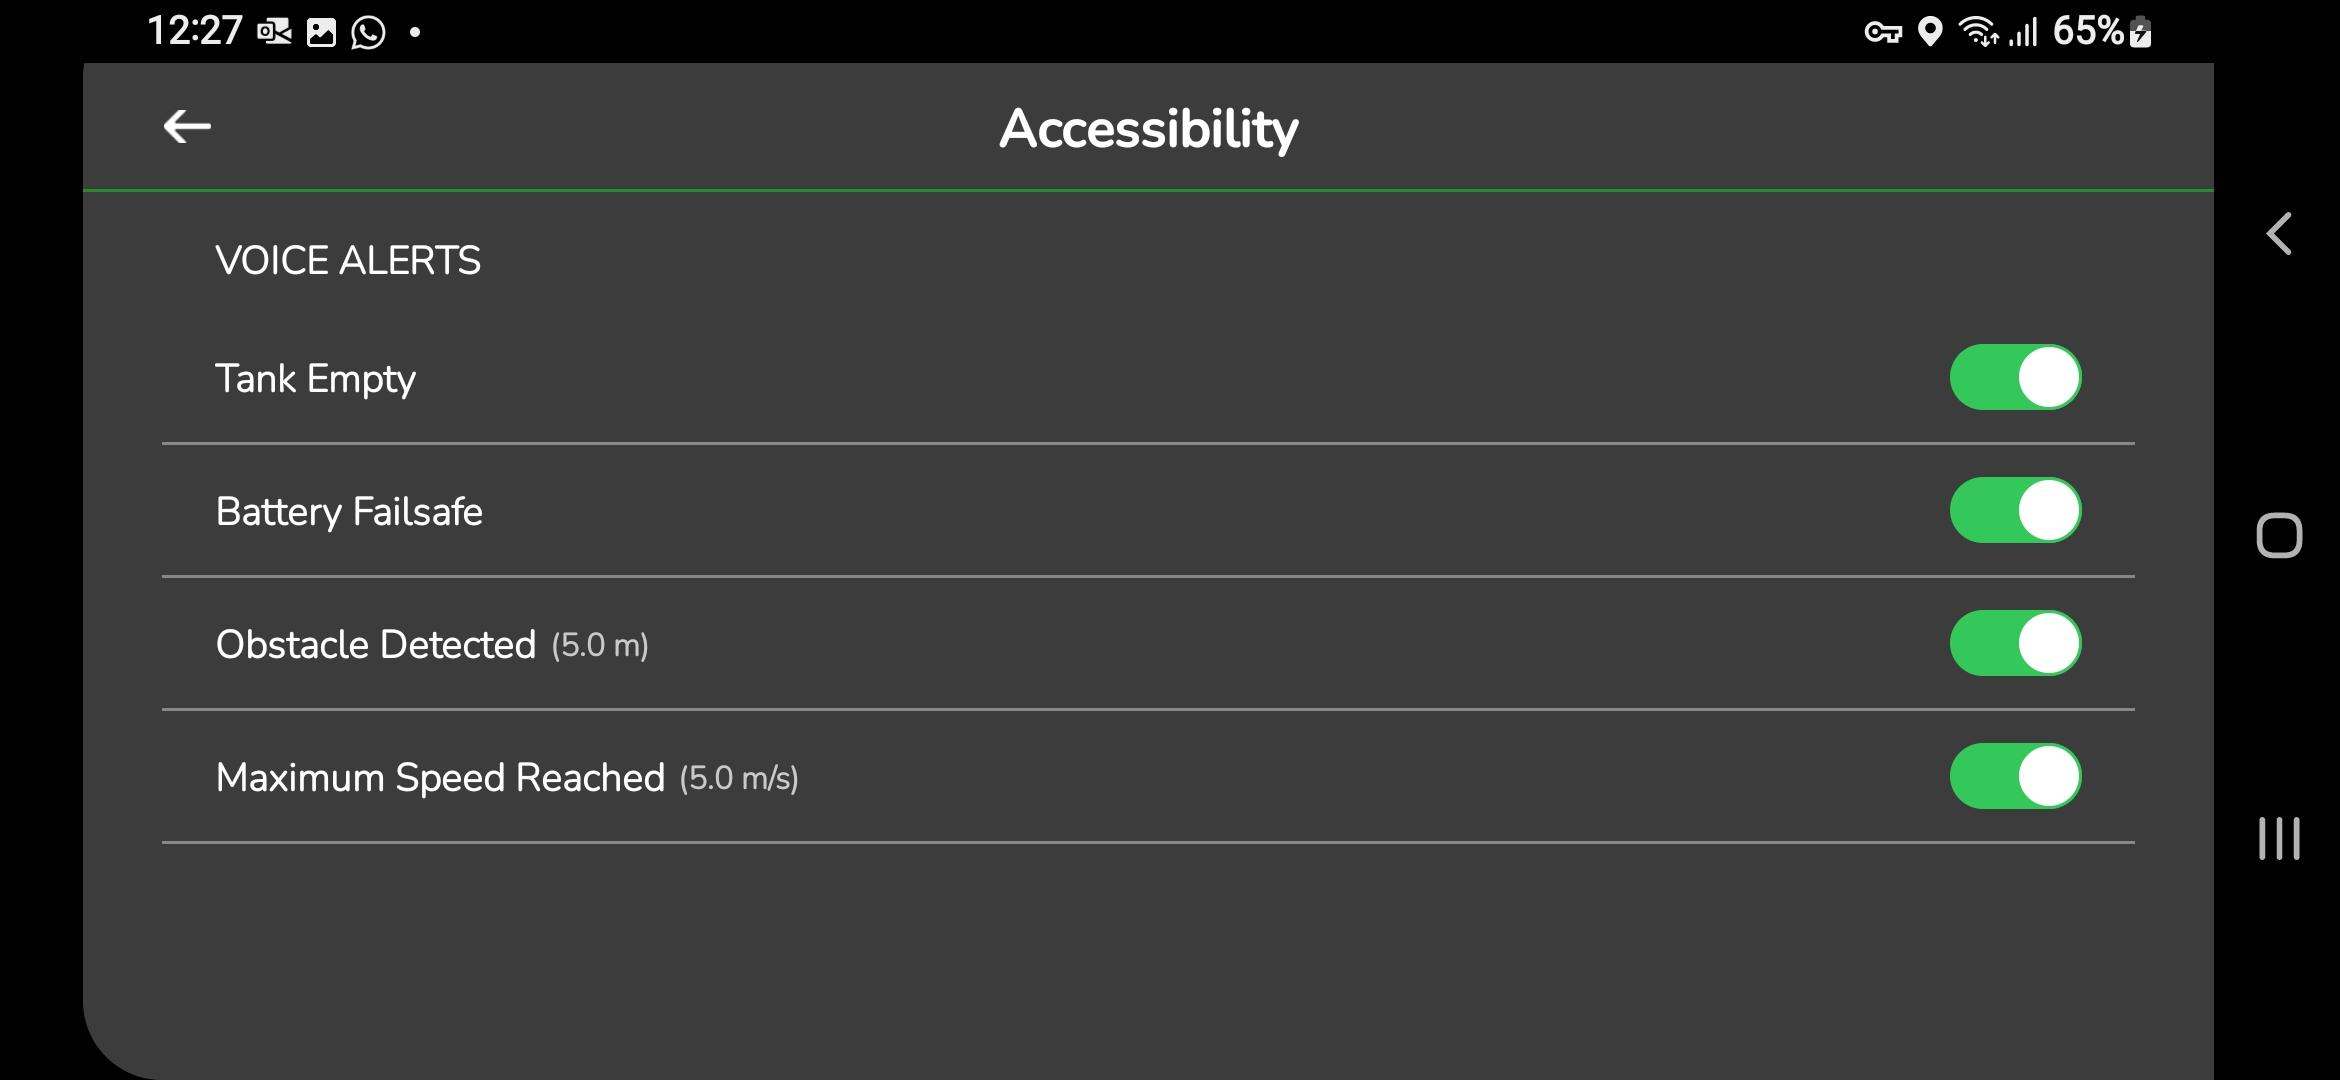Select the Tank Empty row label
The image size is (2340, 1080).
(x=315, y=379)
